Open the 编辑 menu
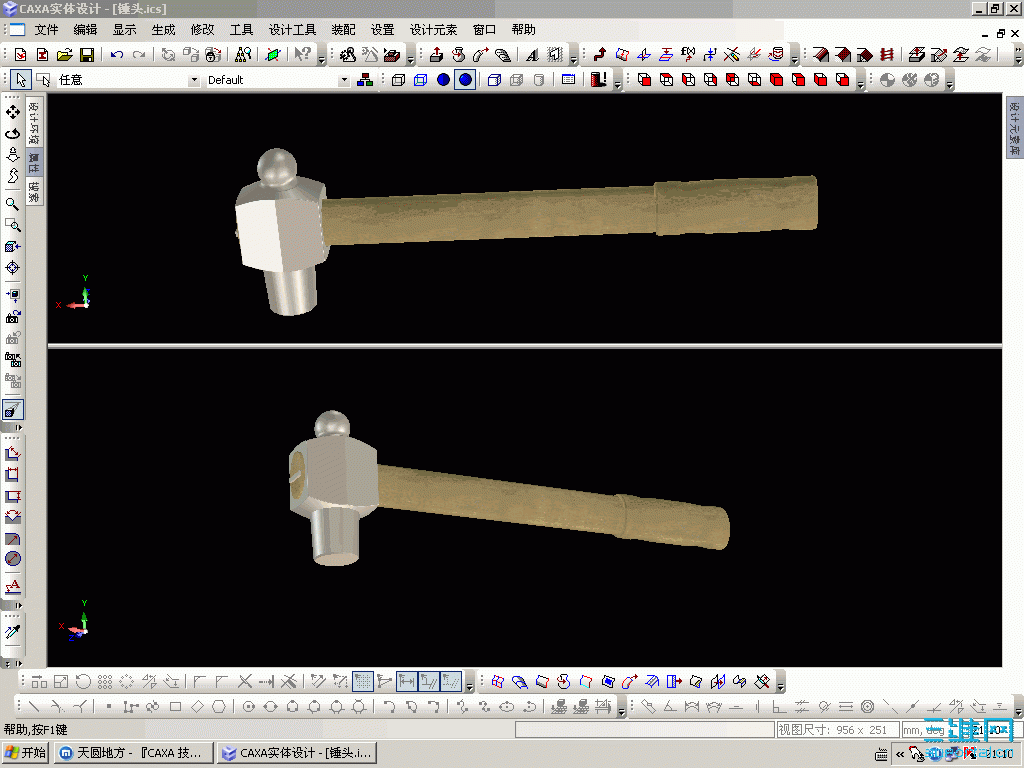1024x768 pixels. [x=86, y=29]
